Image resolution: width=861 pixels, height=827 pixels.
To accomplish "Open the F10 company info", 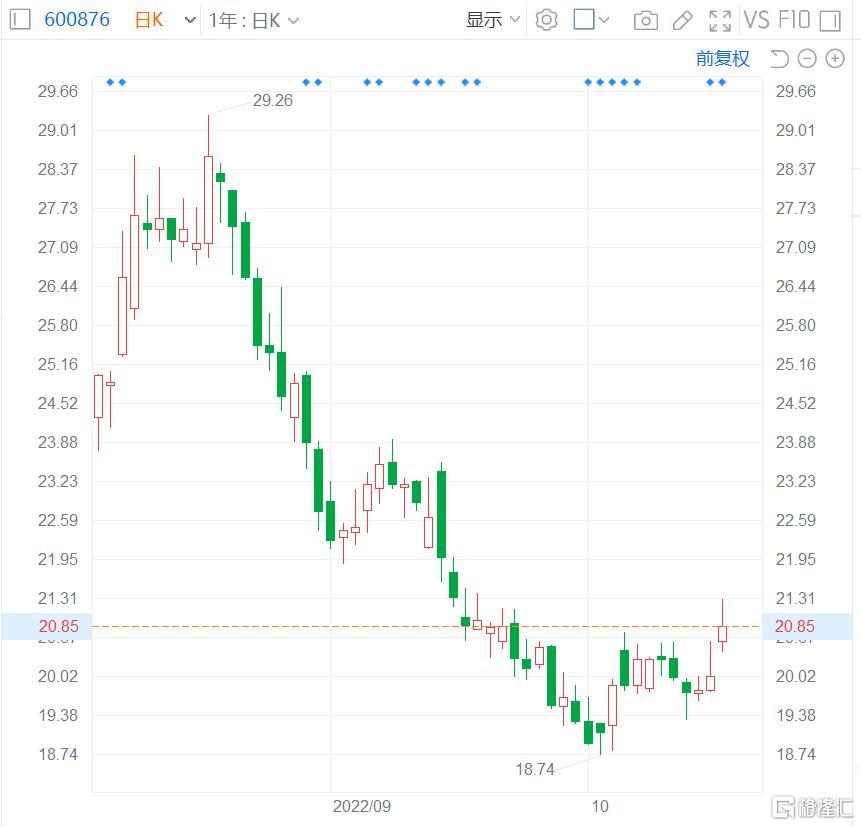I will [x=793, y=20].
